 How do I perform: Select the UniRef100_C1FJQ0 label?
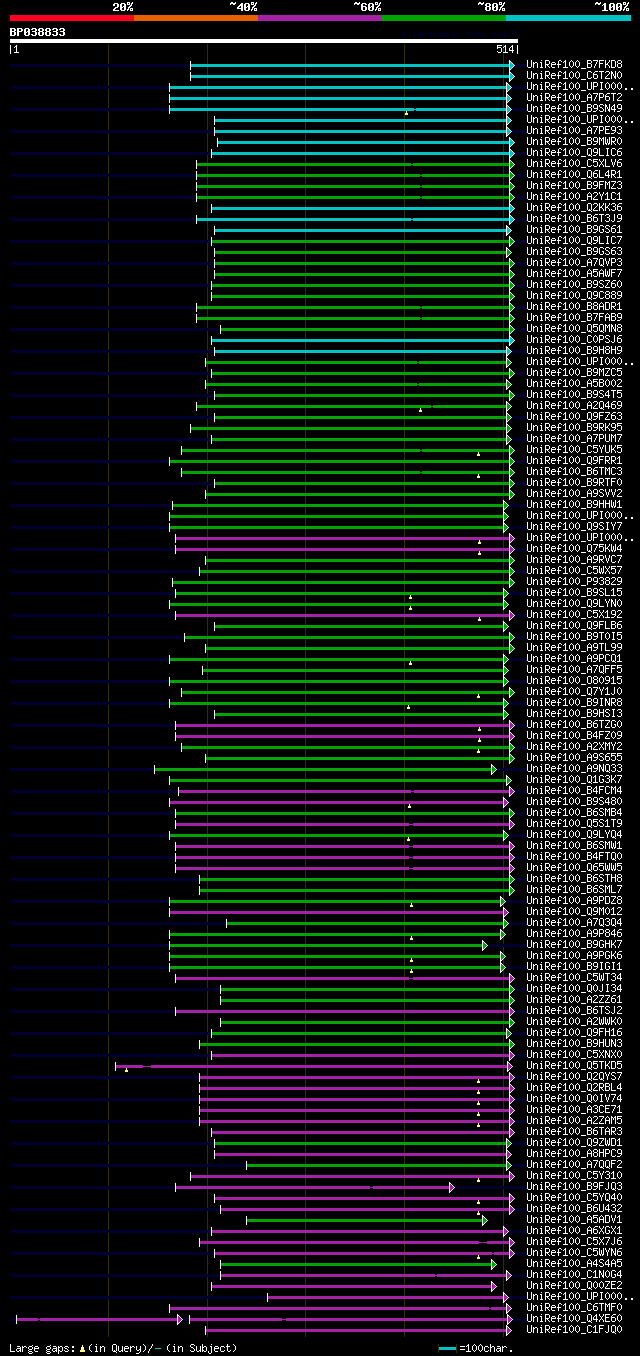click(574, 1329)
